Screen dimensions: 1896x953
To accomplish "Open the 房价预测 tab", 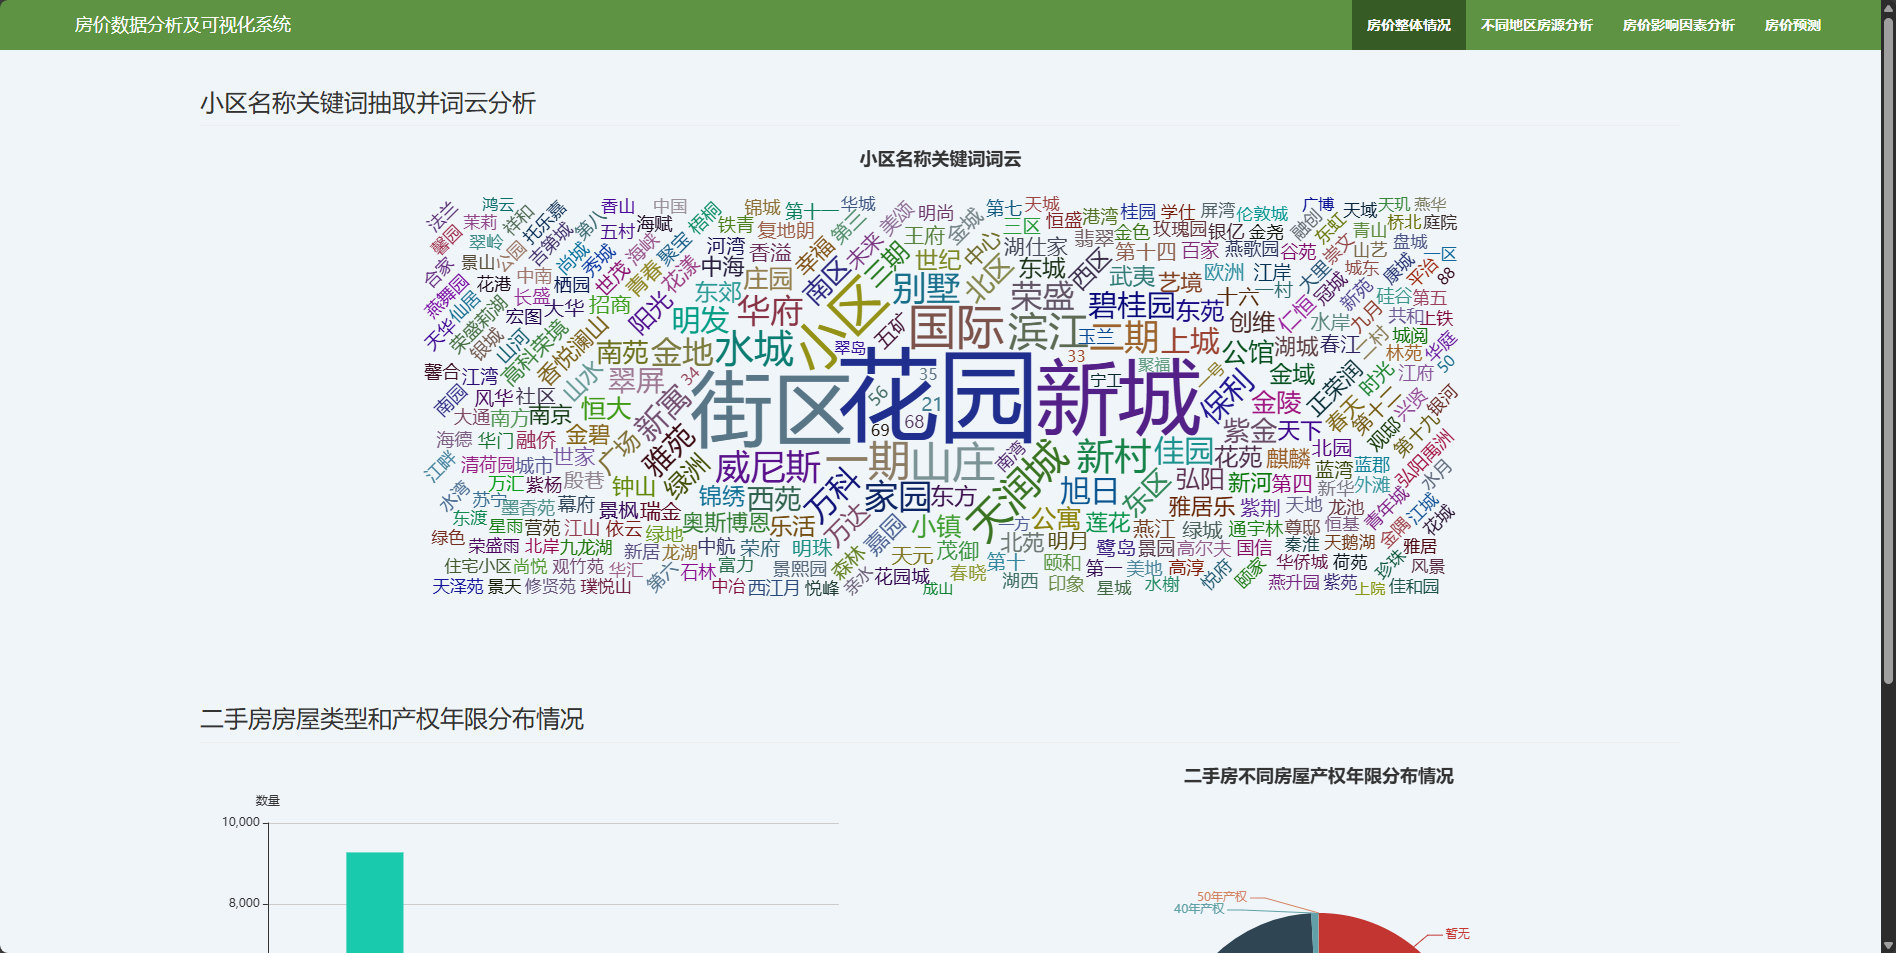I will click(x=1792, y=25).
